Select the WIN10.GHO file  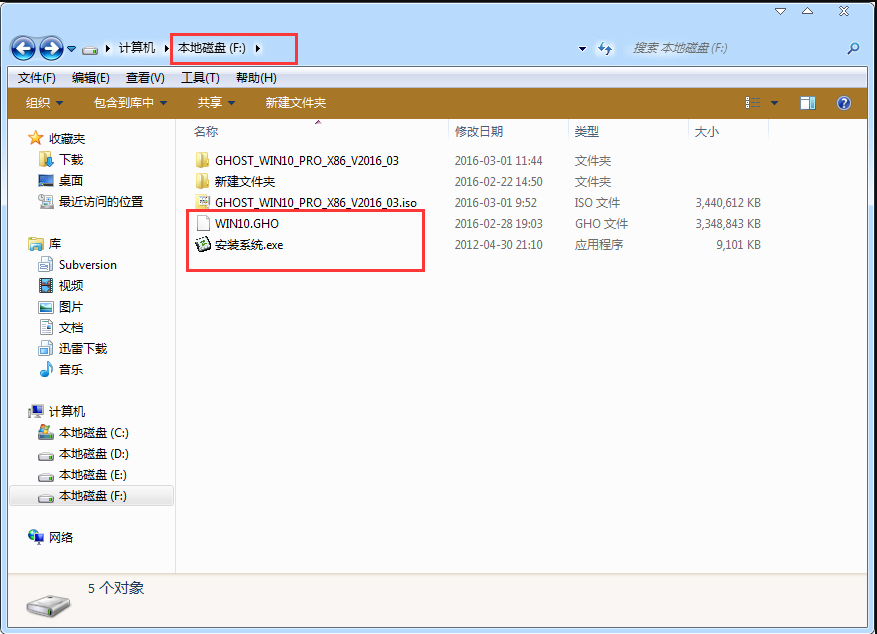tap(246, 224)
